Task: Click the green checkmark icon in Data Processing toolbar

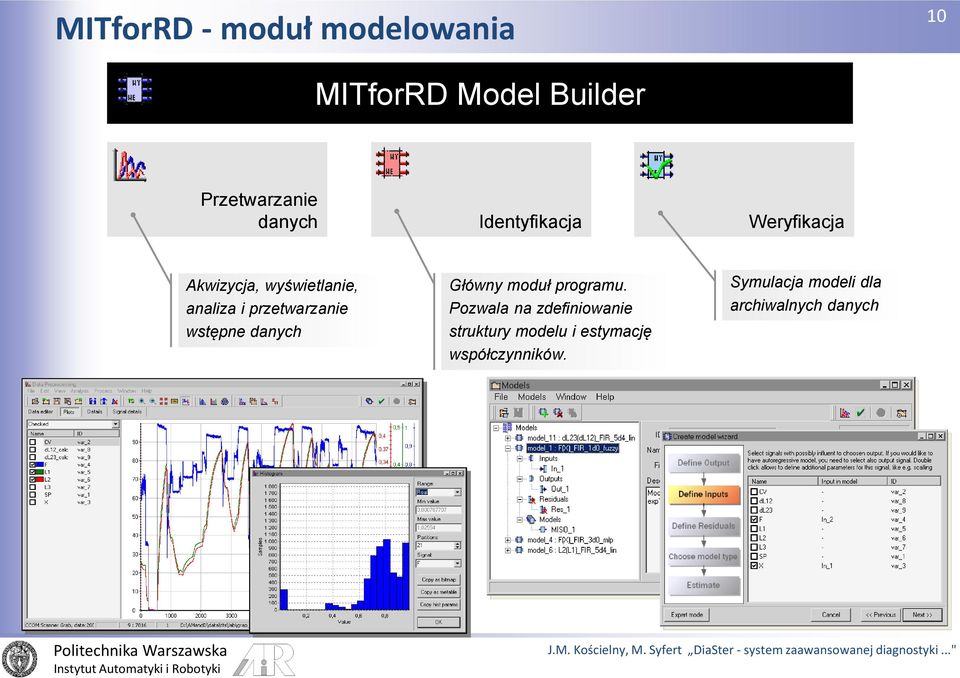Action: (381, 401)
